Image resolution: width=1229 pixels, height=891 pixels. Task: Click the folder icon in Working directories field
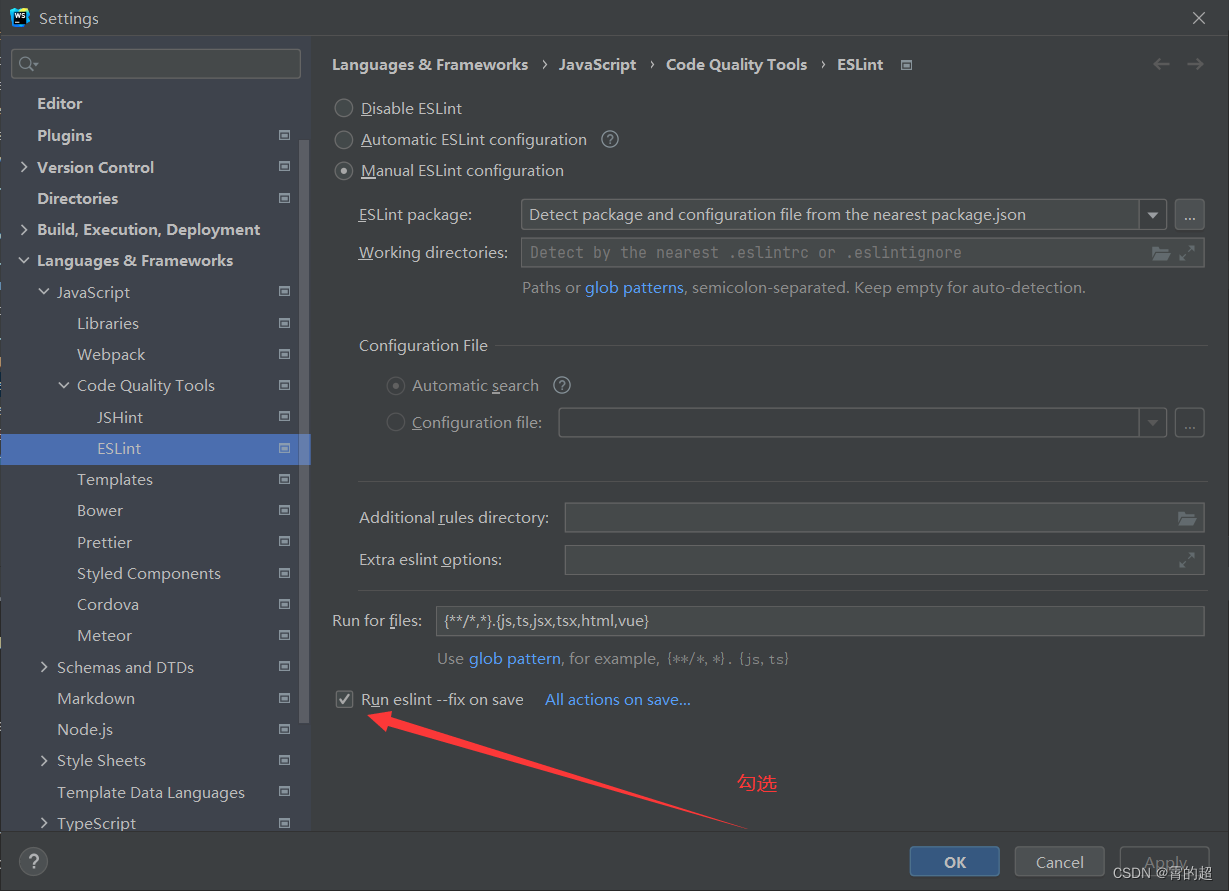[x=1160, y=253]
